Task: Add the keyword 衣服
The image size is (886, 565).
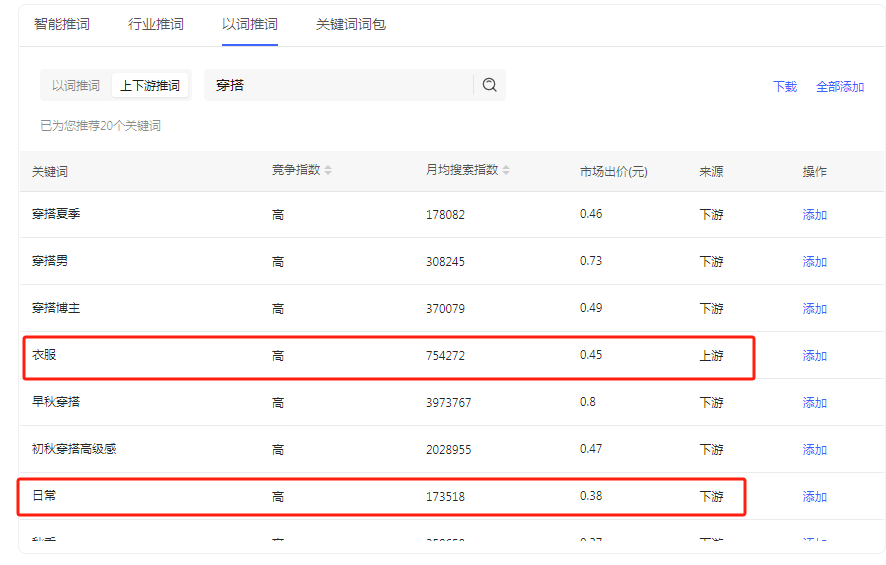Action: 814,356
